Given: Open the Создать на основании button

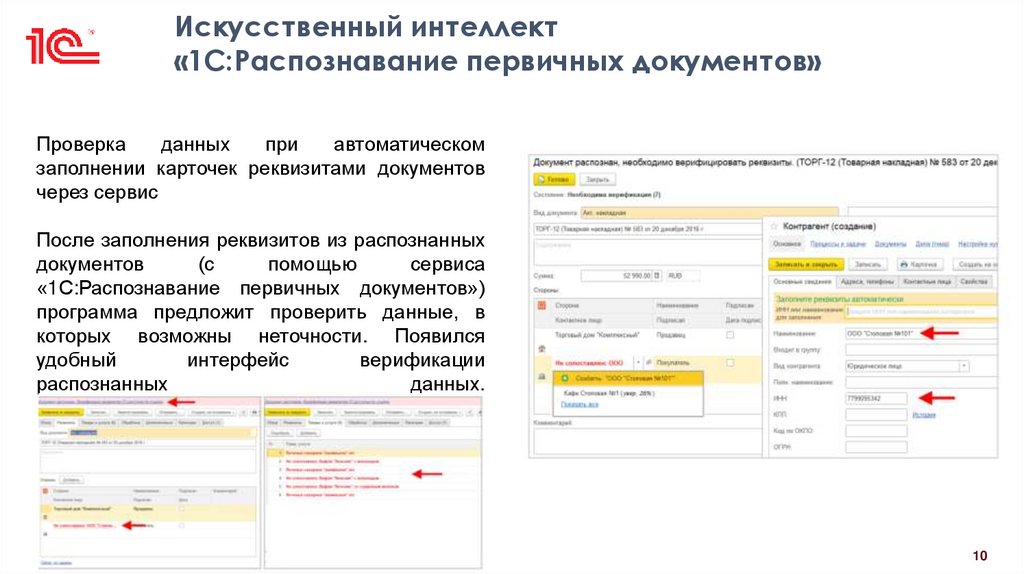Looking at the screenshot, I should (976, 264).
